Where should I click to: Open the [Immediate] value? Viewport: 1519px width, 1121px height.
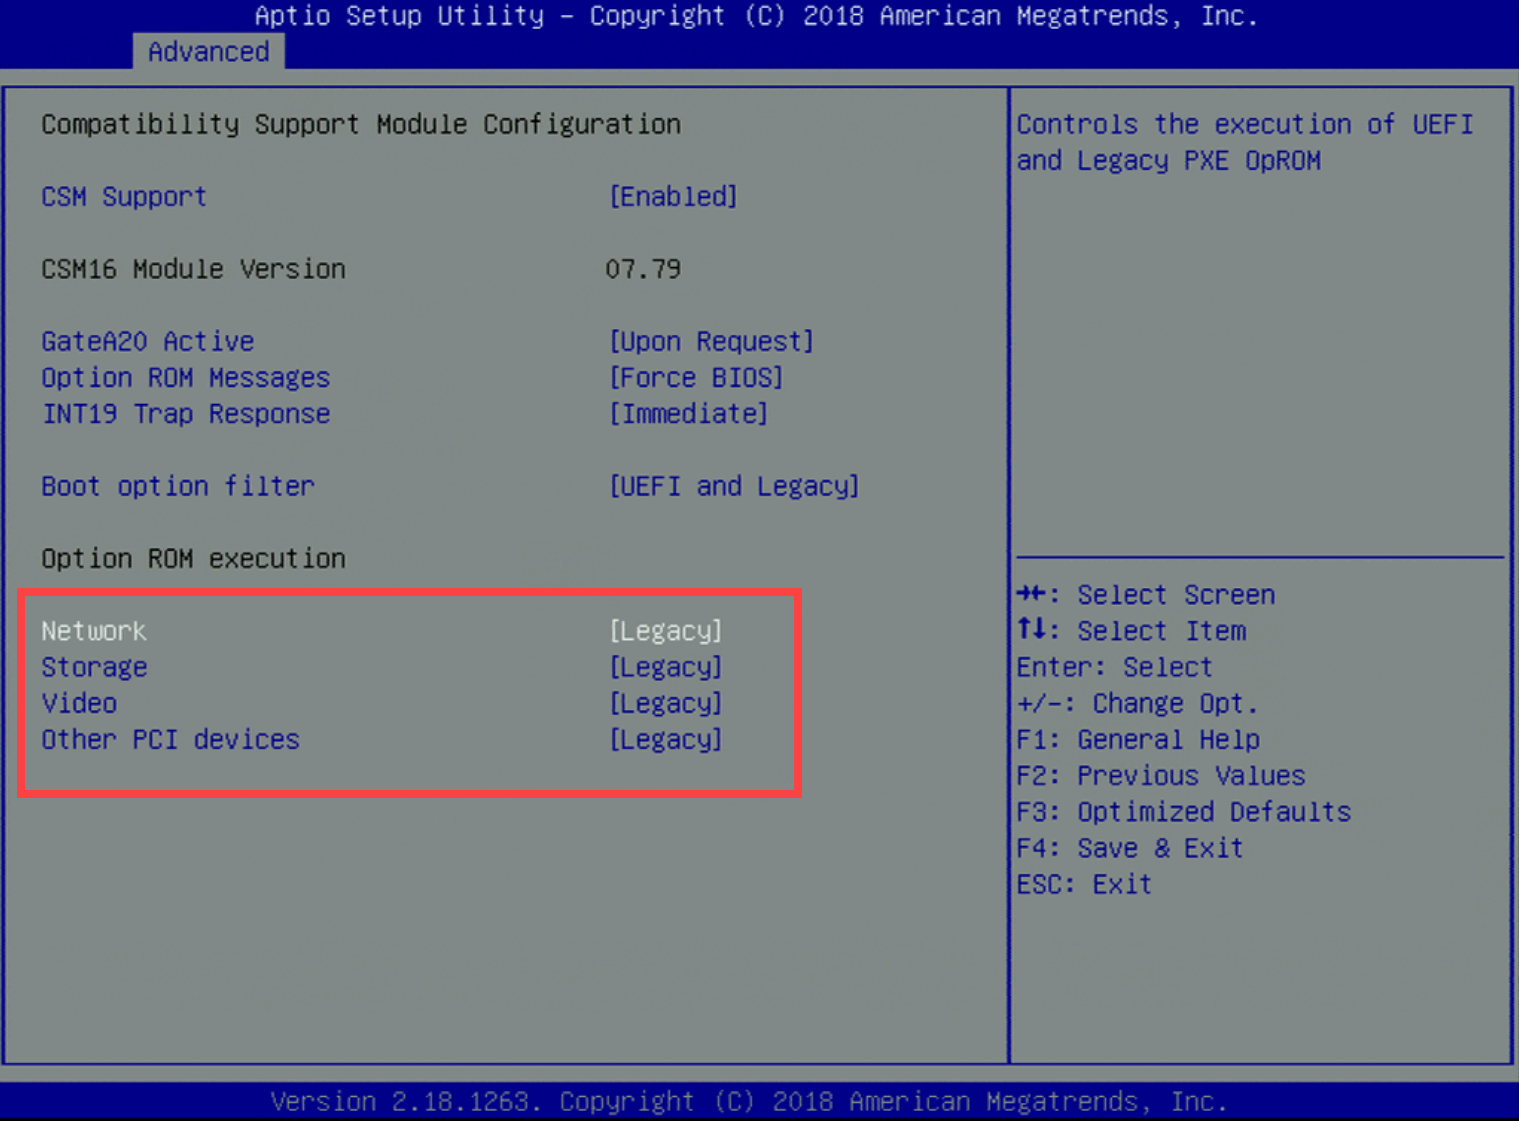click(688, 413)
